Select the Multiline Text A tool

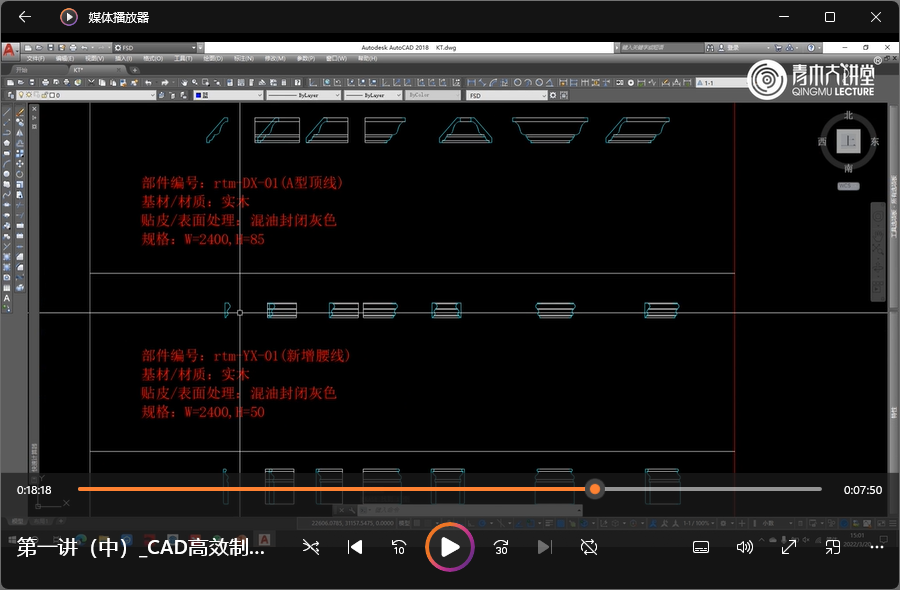coord(7,298)
